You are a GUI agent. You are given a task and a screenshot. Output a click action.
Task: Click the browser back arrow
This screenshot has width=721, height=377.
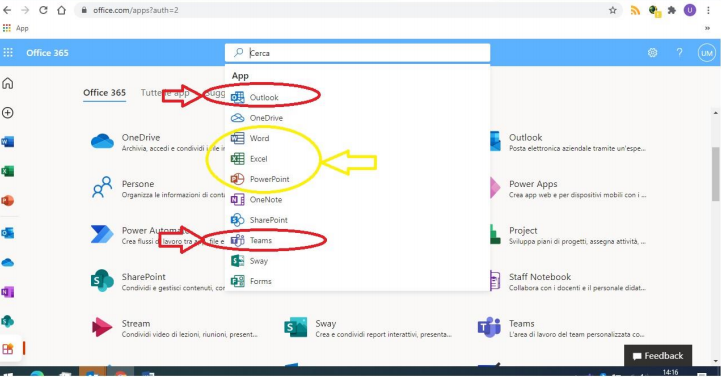[7, 10]
